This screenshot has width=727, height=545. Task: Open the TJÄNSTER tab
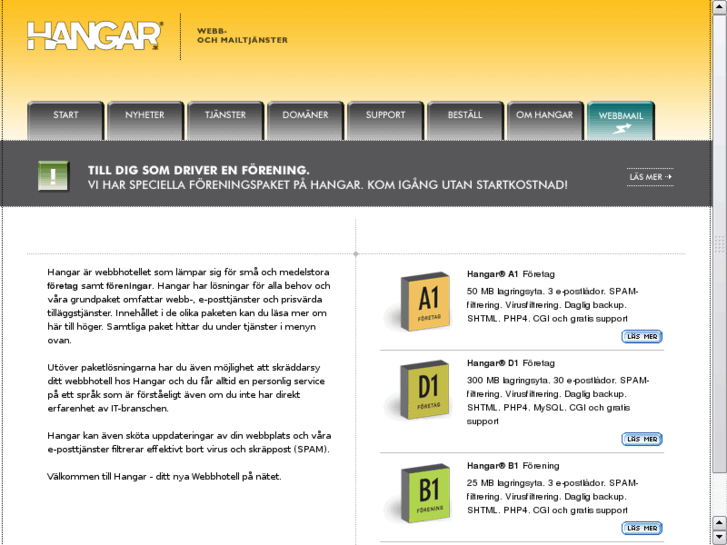[x=225, y=121]
